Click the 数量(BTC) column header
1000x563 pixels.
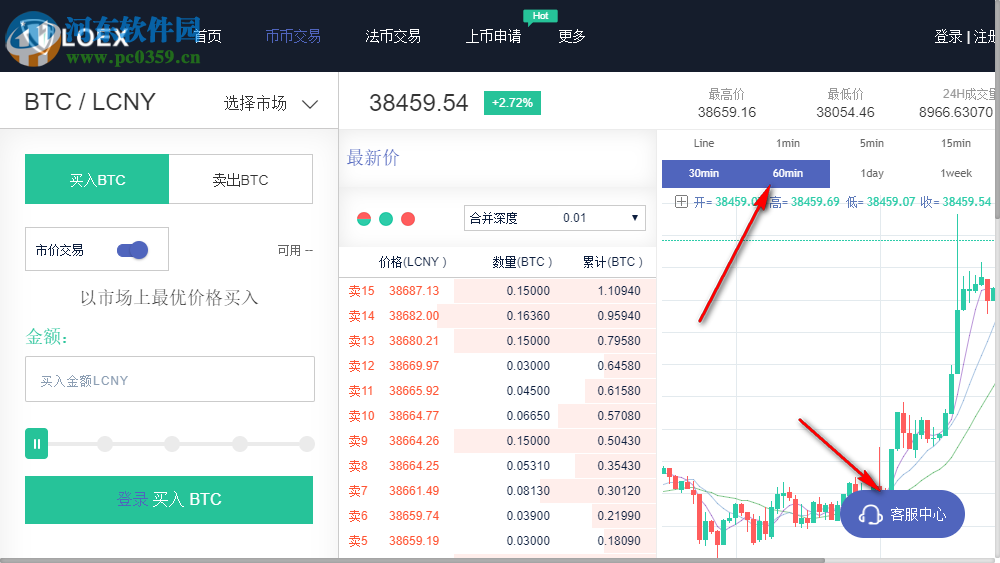[522, 262]
